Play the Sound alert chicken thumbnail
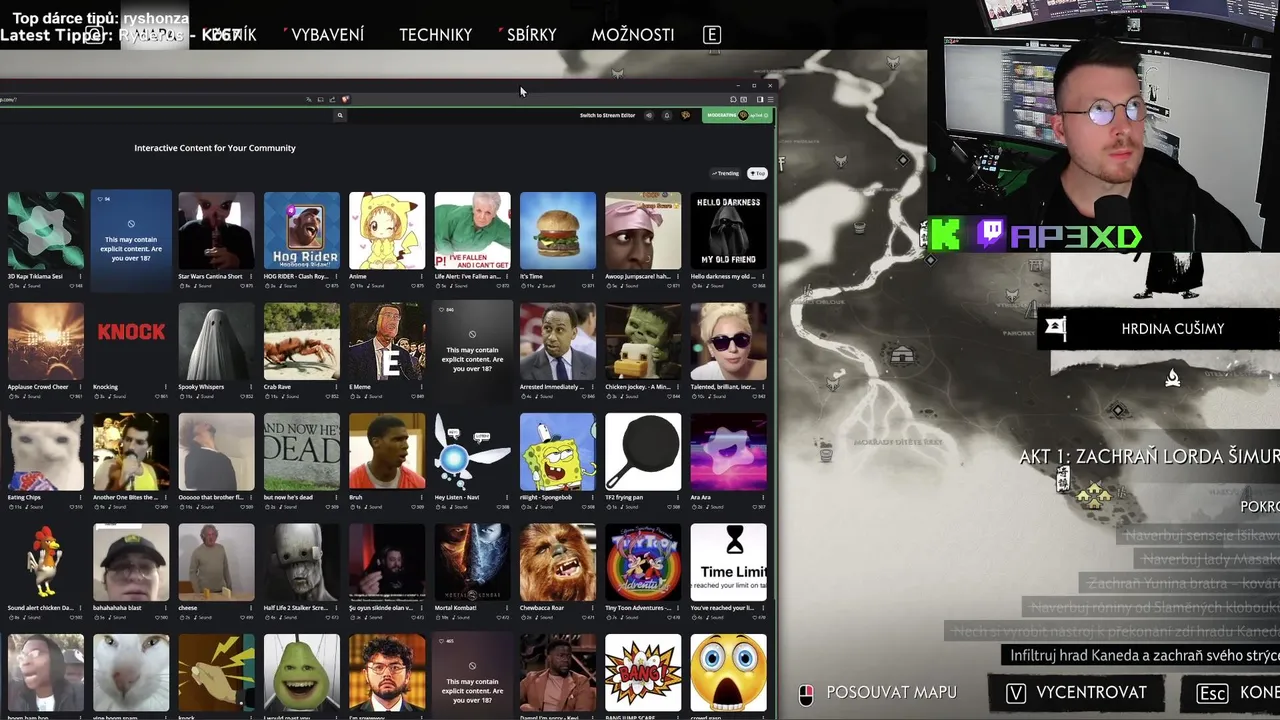Screen dimensions: 1280x720 point(46,562)
